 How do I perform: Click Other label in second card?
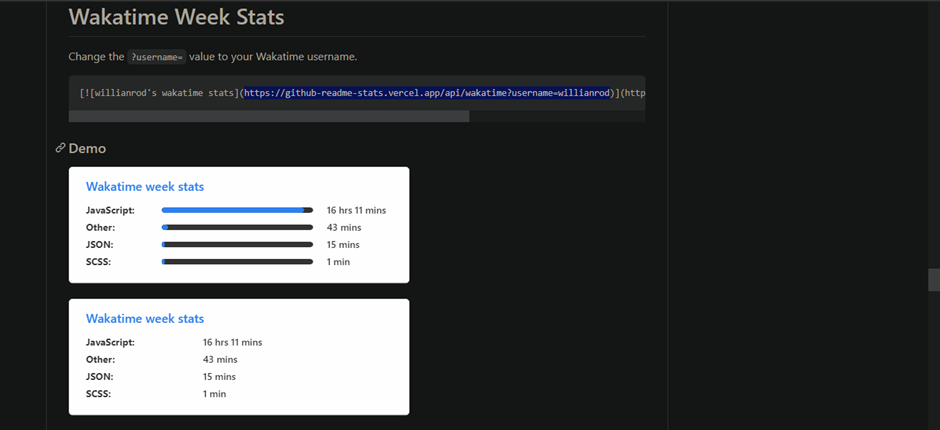coord(101,359)
